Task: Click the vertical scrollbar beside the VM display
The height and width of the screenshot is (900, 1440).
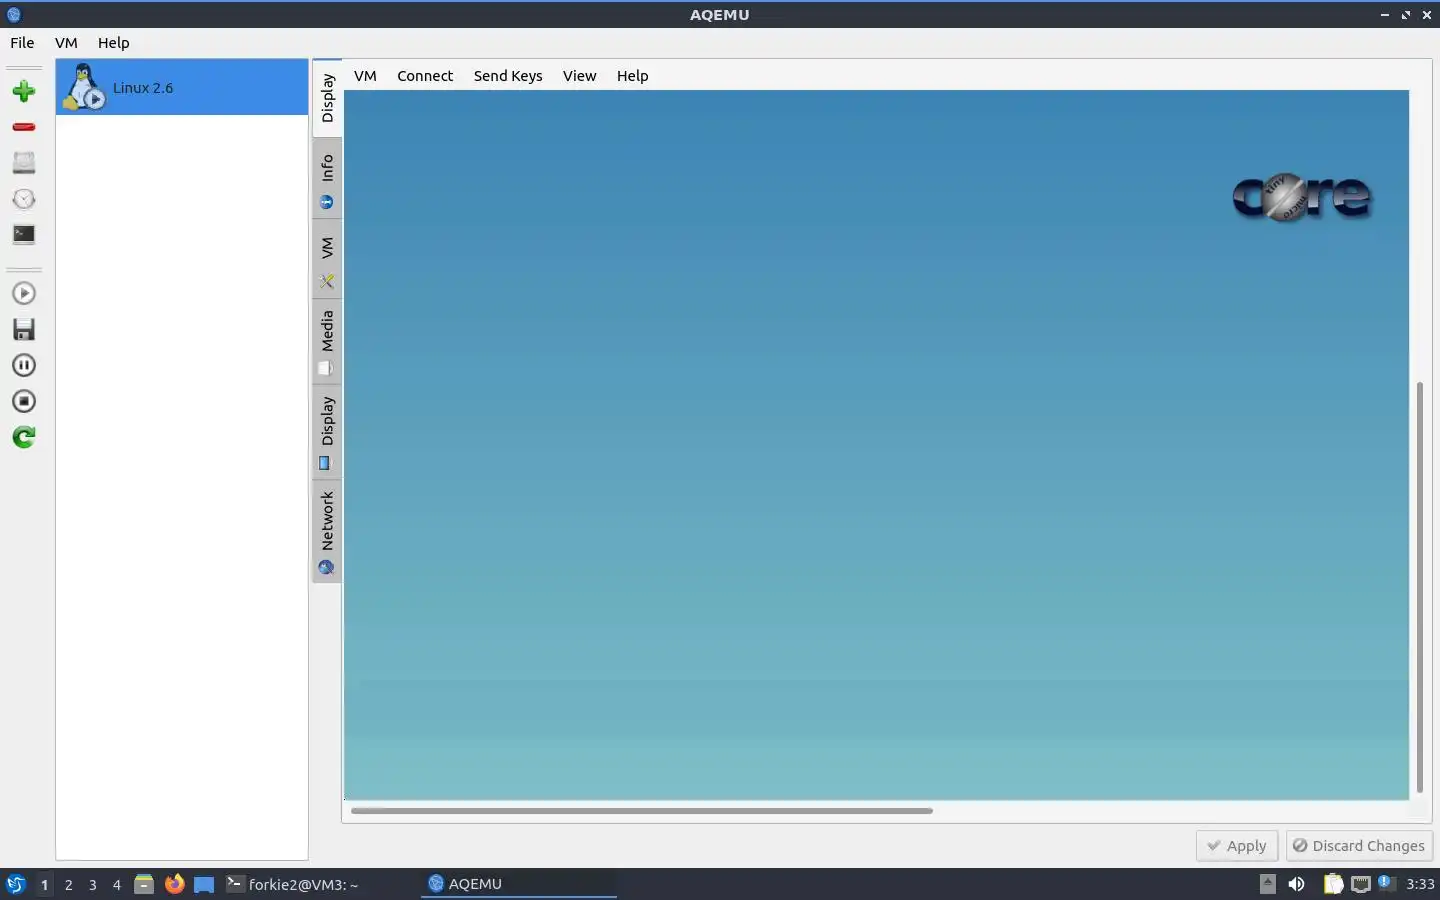Action: 1419,587
